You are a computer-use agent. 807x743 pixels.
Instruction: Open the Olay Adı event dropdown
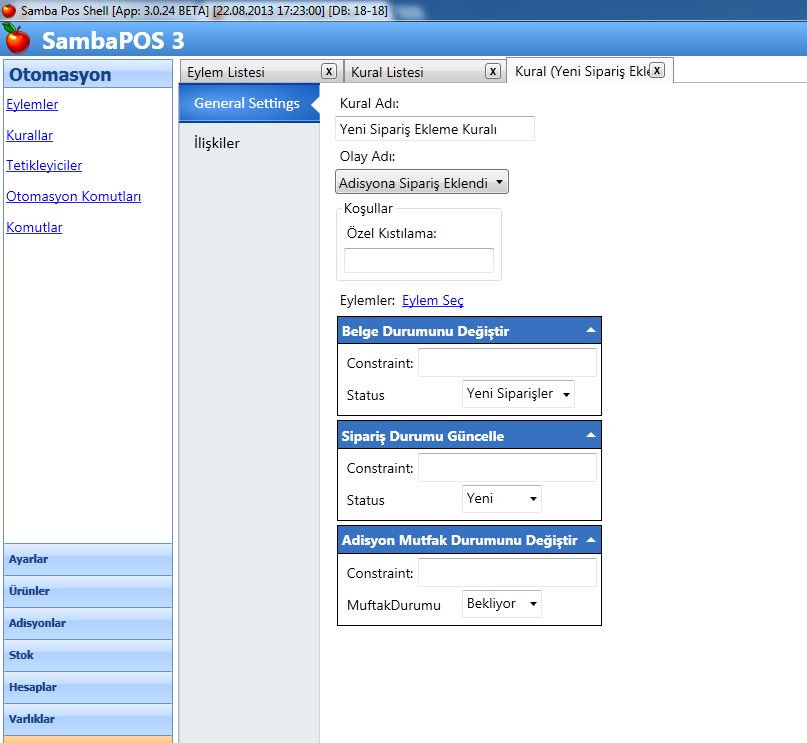[421, 182]
